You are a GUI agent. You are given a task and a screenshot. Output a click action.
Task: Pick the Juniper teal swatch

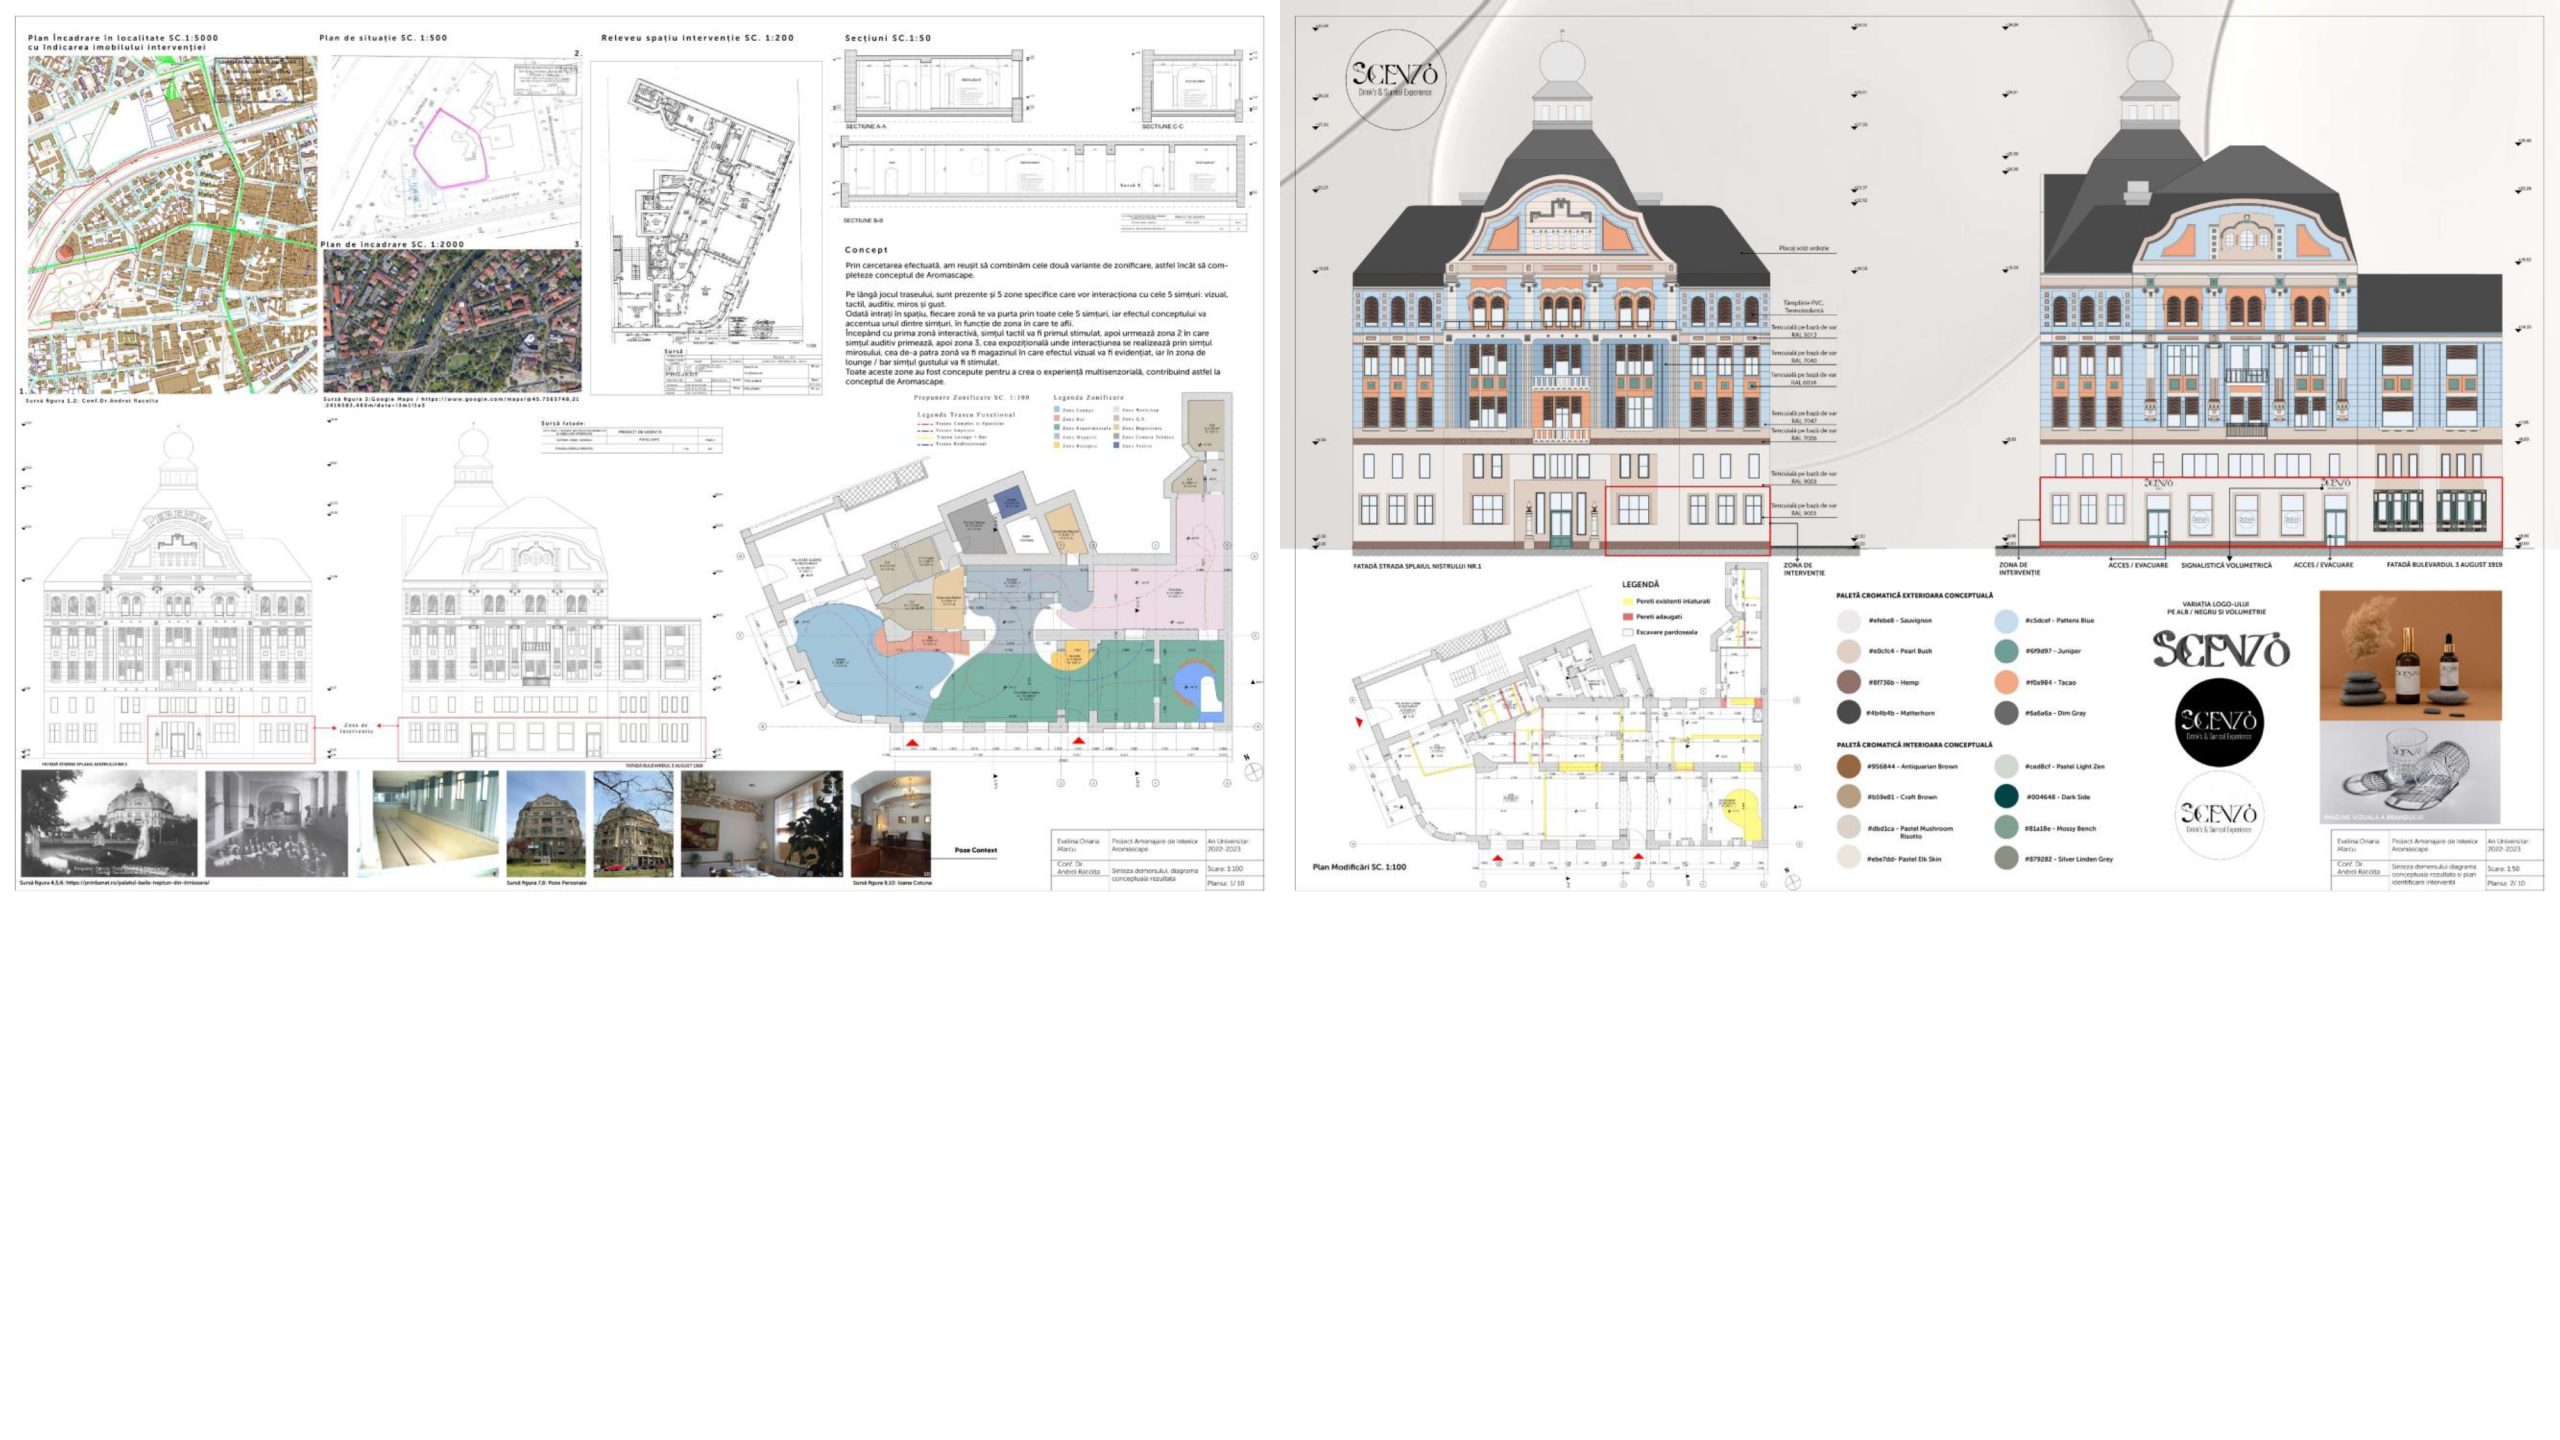click(x=2006, y=652)
